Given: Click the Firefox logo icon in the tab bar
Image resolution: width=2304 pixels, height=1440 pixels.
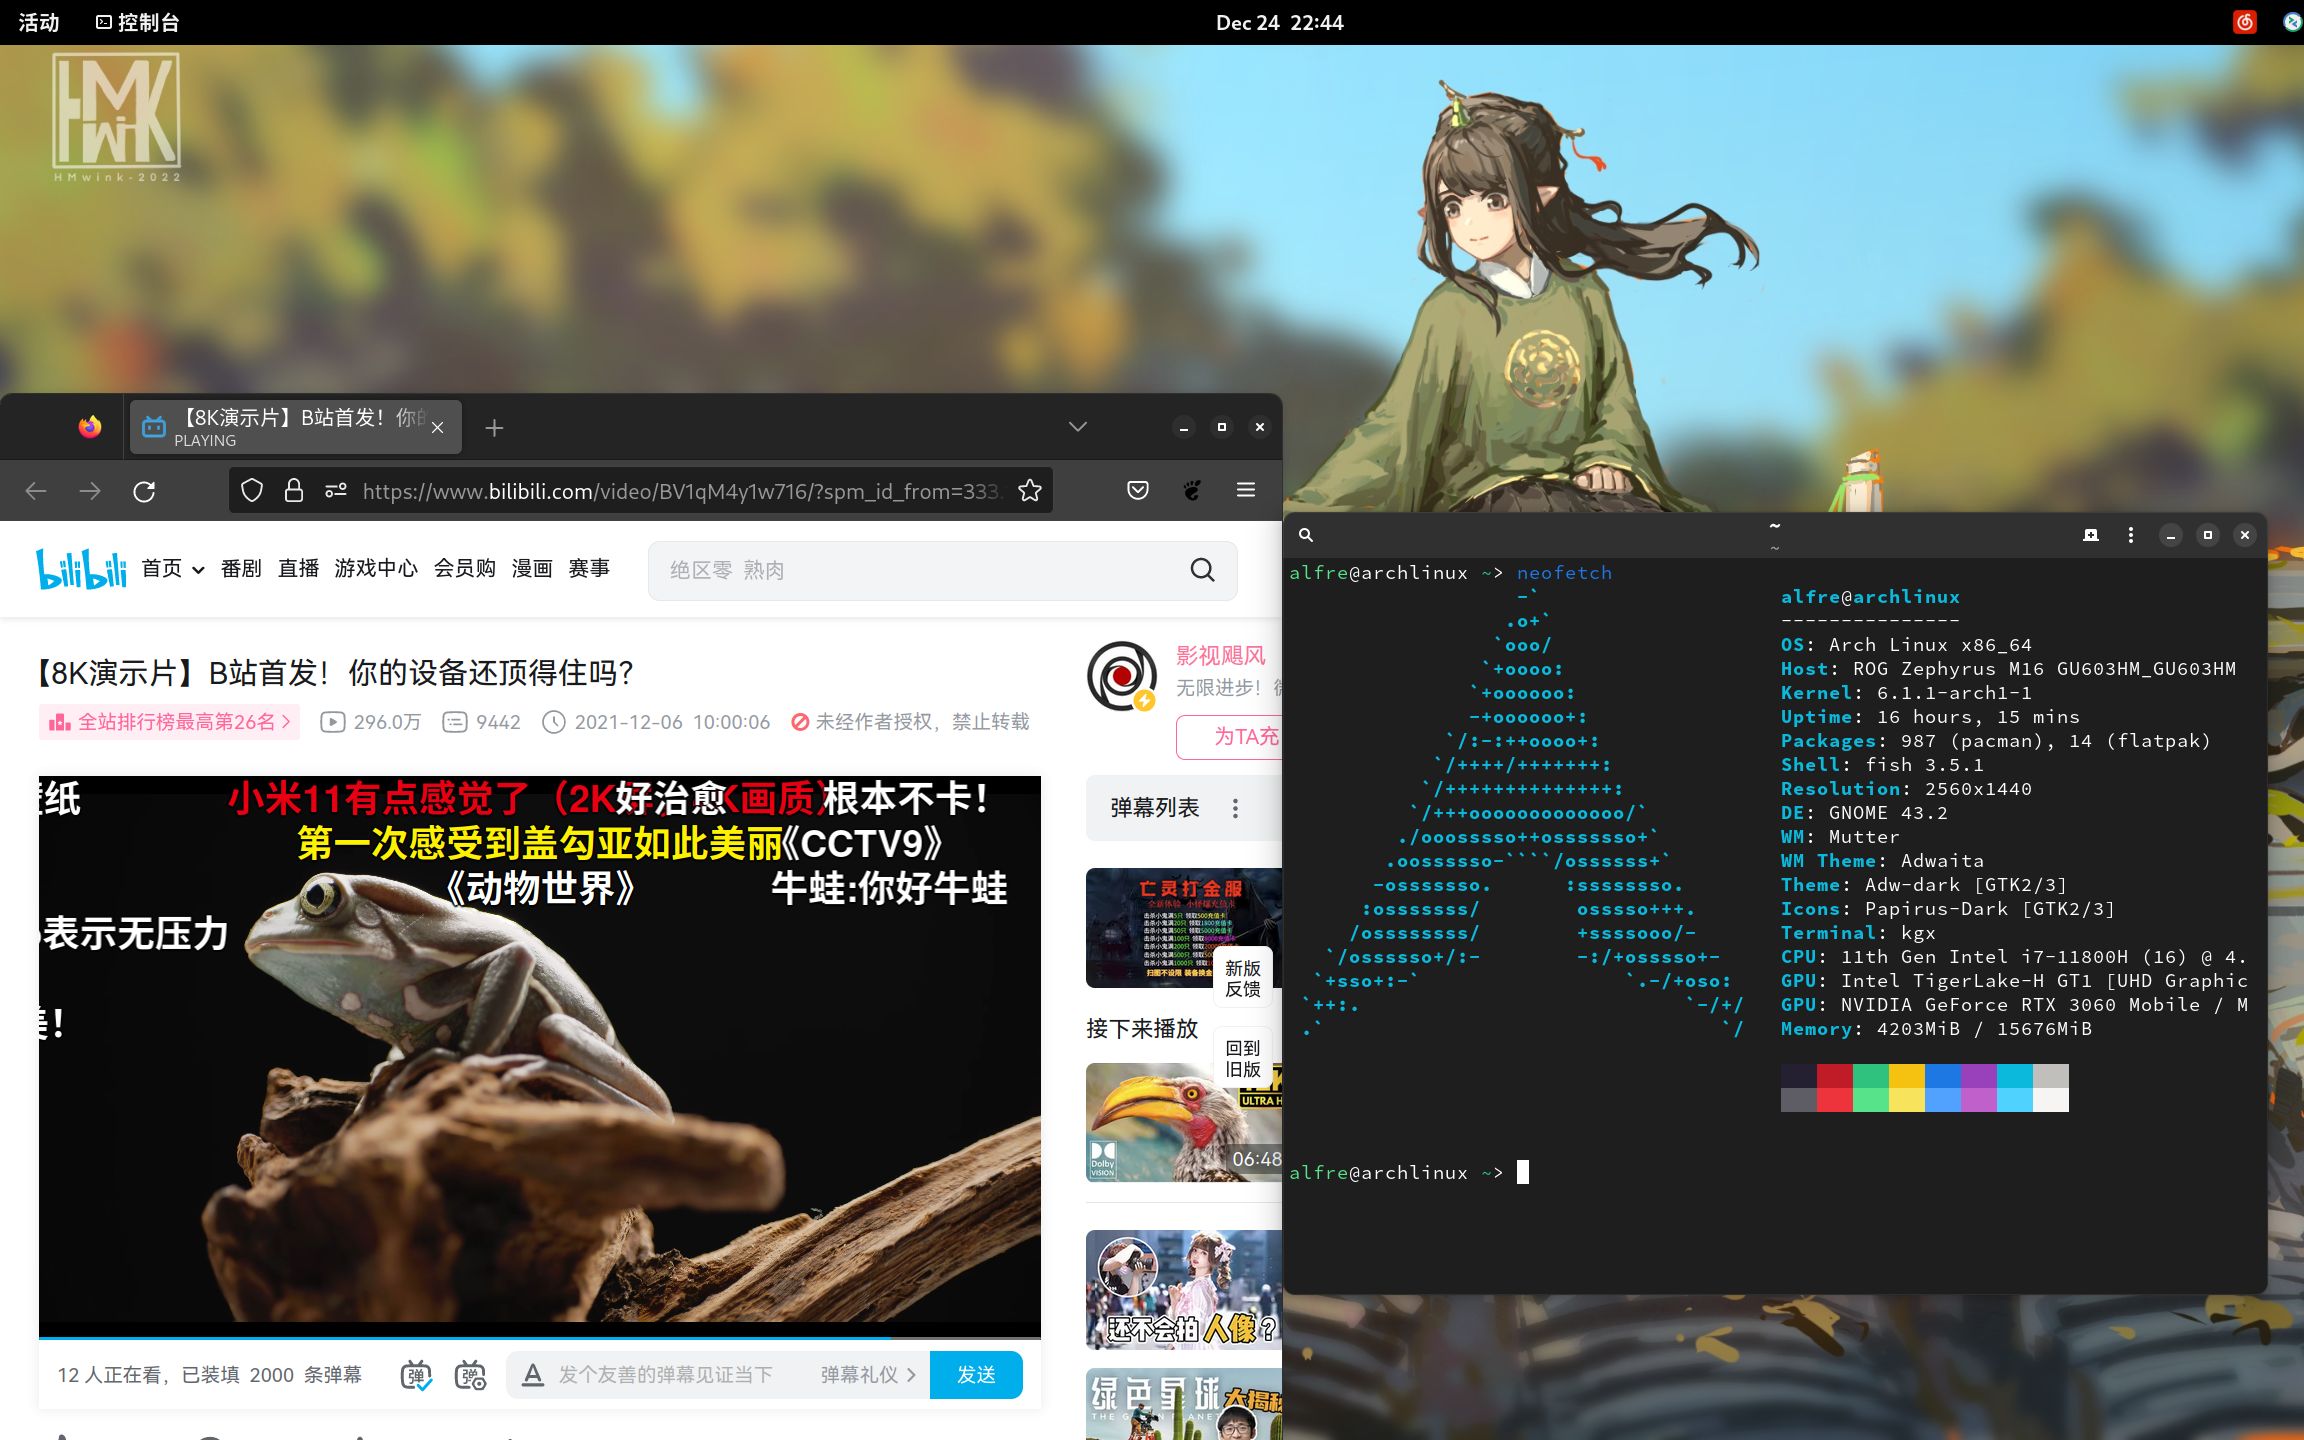Looking at the screenshot, I should tap(90, 427).
